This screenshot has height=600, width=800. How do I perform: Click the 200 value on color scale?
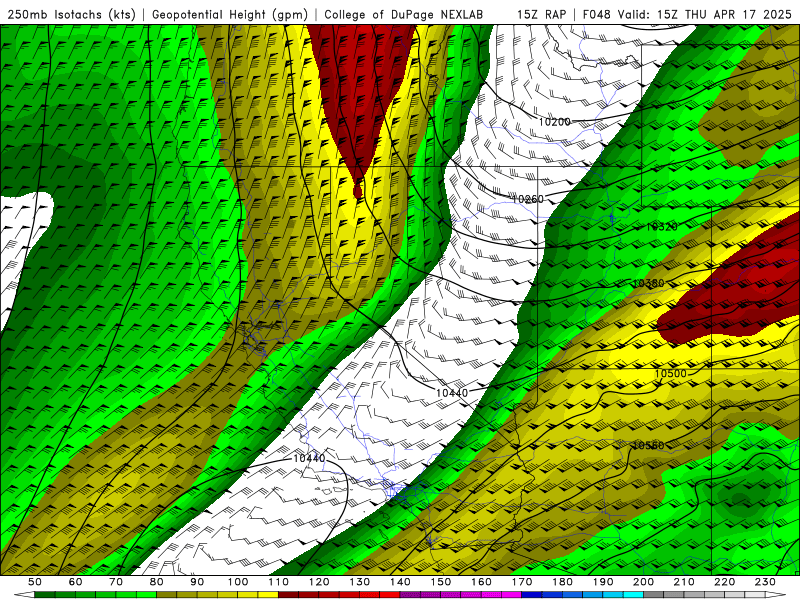pos(643,582)
